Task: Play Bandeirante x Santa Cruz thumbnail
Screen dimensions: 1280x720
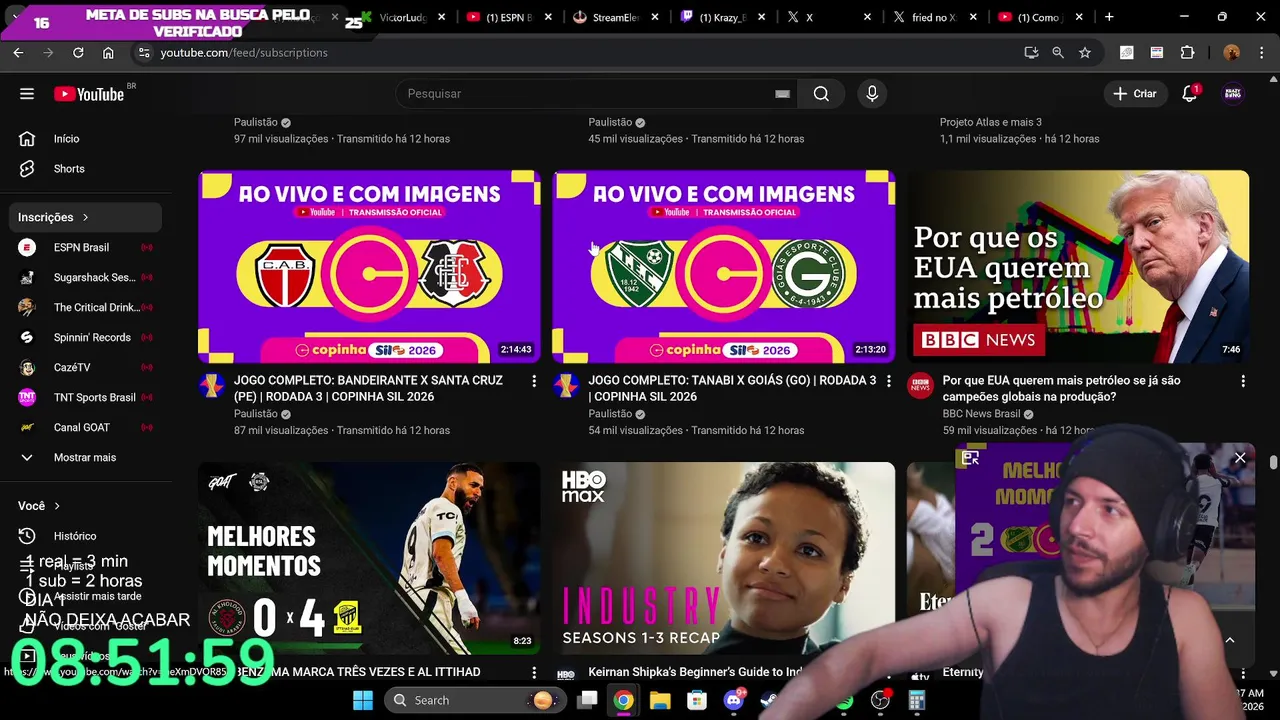Action: [369, 266]
